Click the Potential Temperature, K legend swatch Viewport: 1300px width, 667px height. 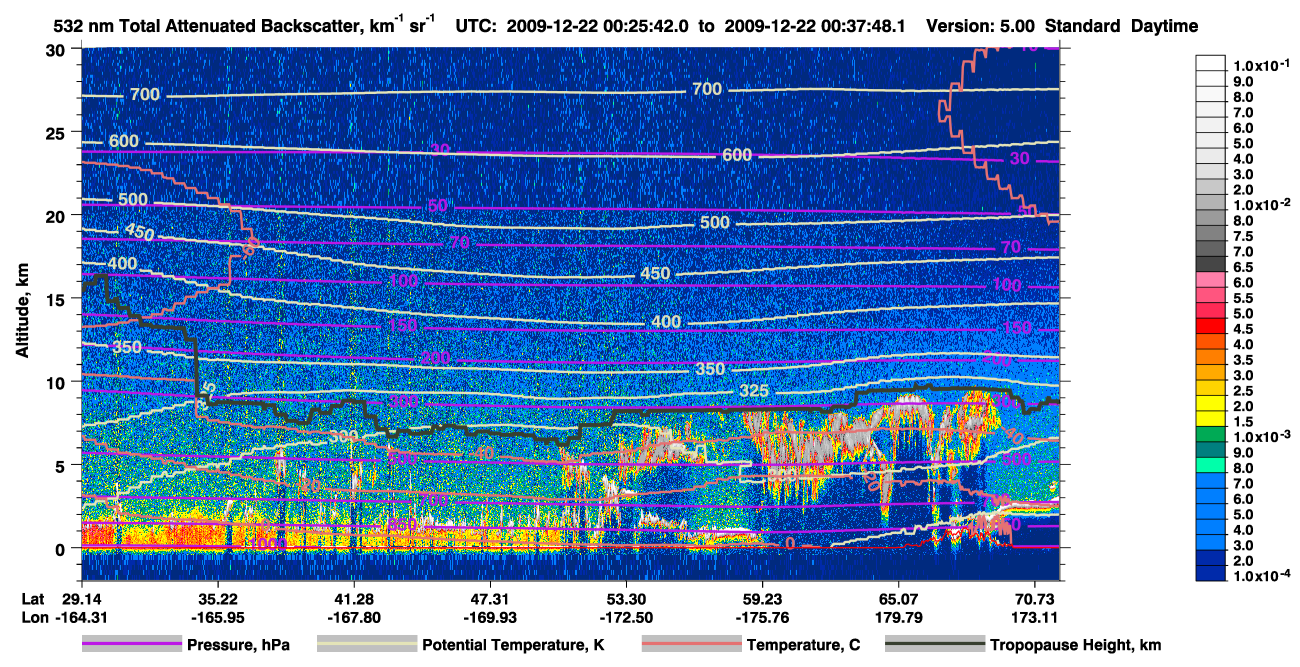pos(367,646)
